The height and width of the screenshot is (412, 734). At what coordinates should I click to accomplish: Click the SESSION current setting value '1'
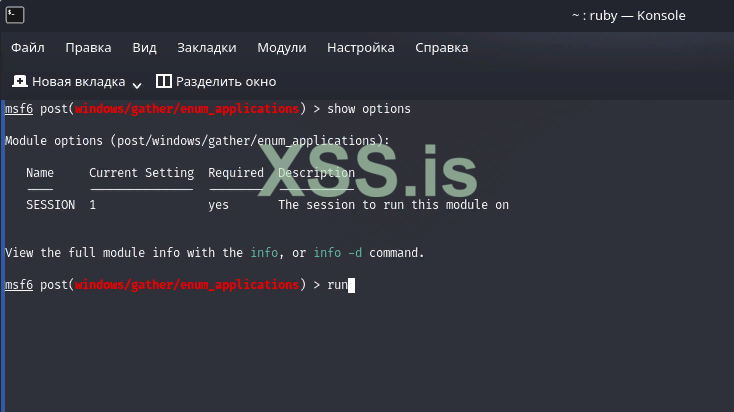point(93,205)
